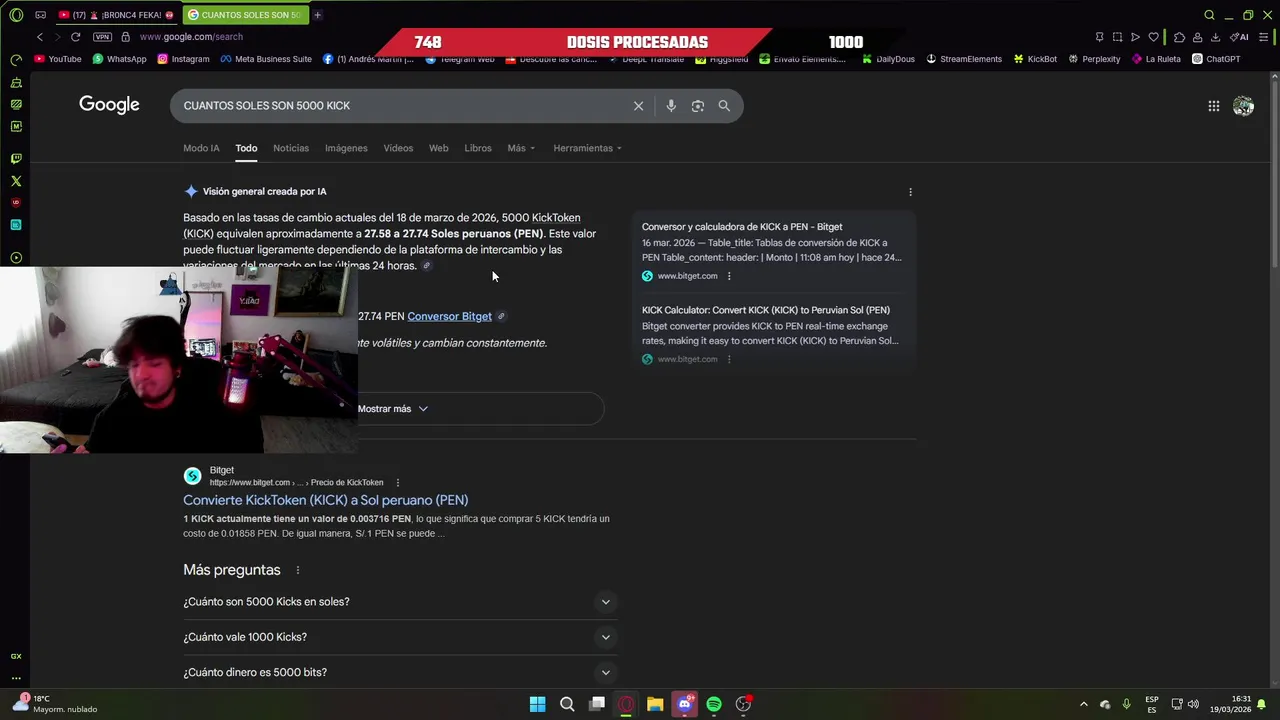The height and width of the screenshot is (720, 1280).
Task: Open GX Control speedometer in sidebar
Action: pyautogui.click(x=16, y=60)
